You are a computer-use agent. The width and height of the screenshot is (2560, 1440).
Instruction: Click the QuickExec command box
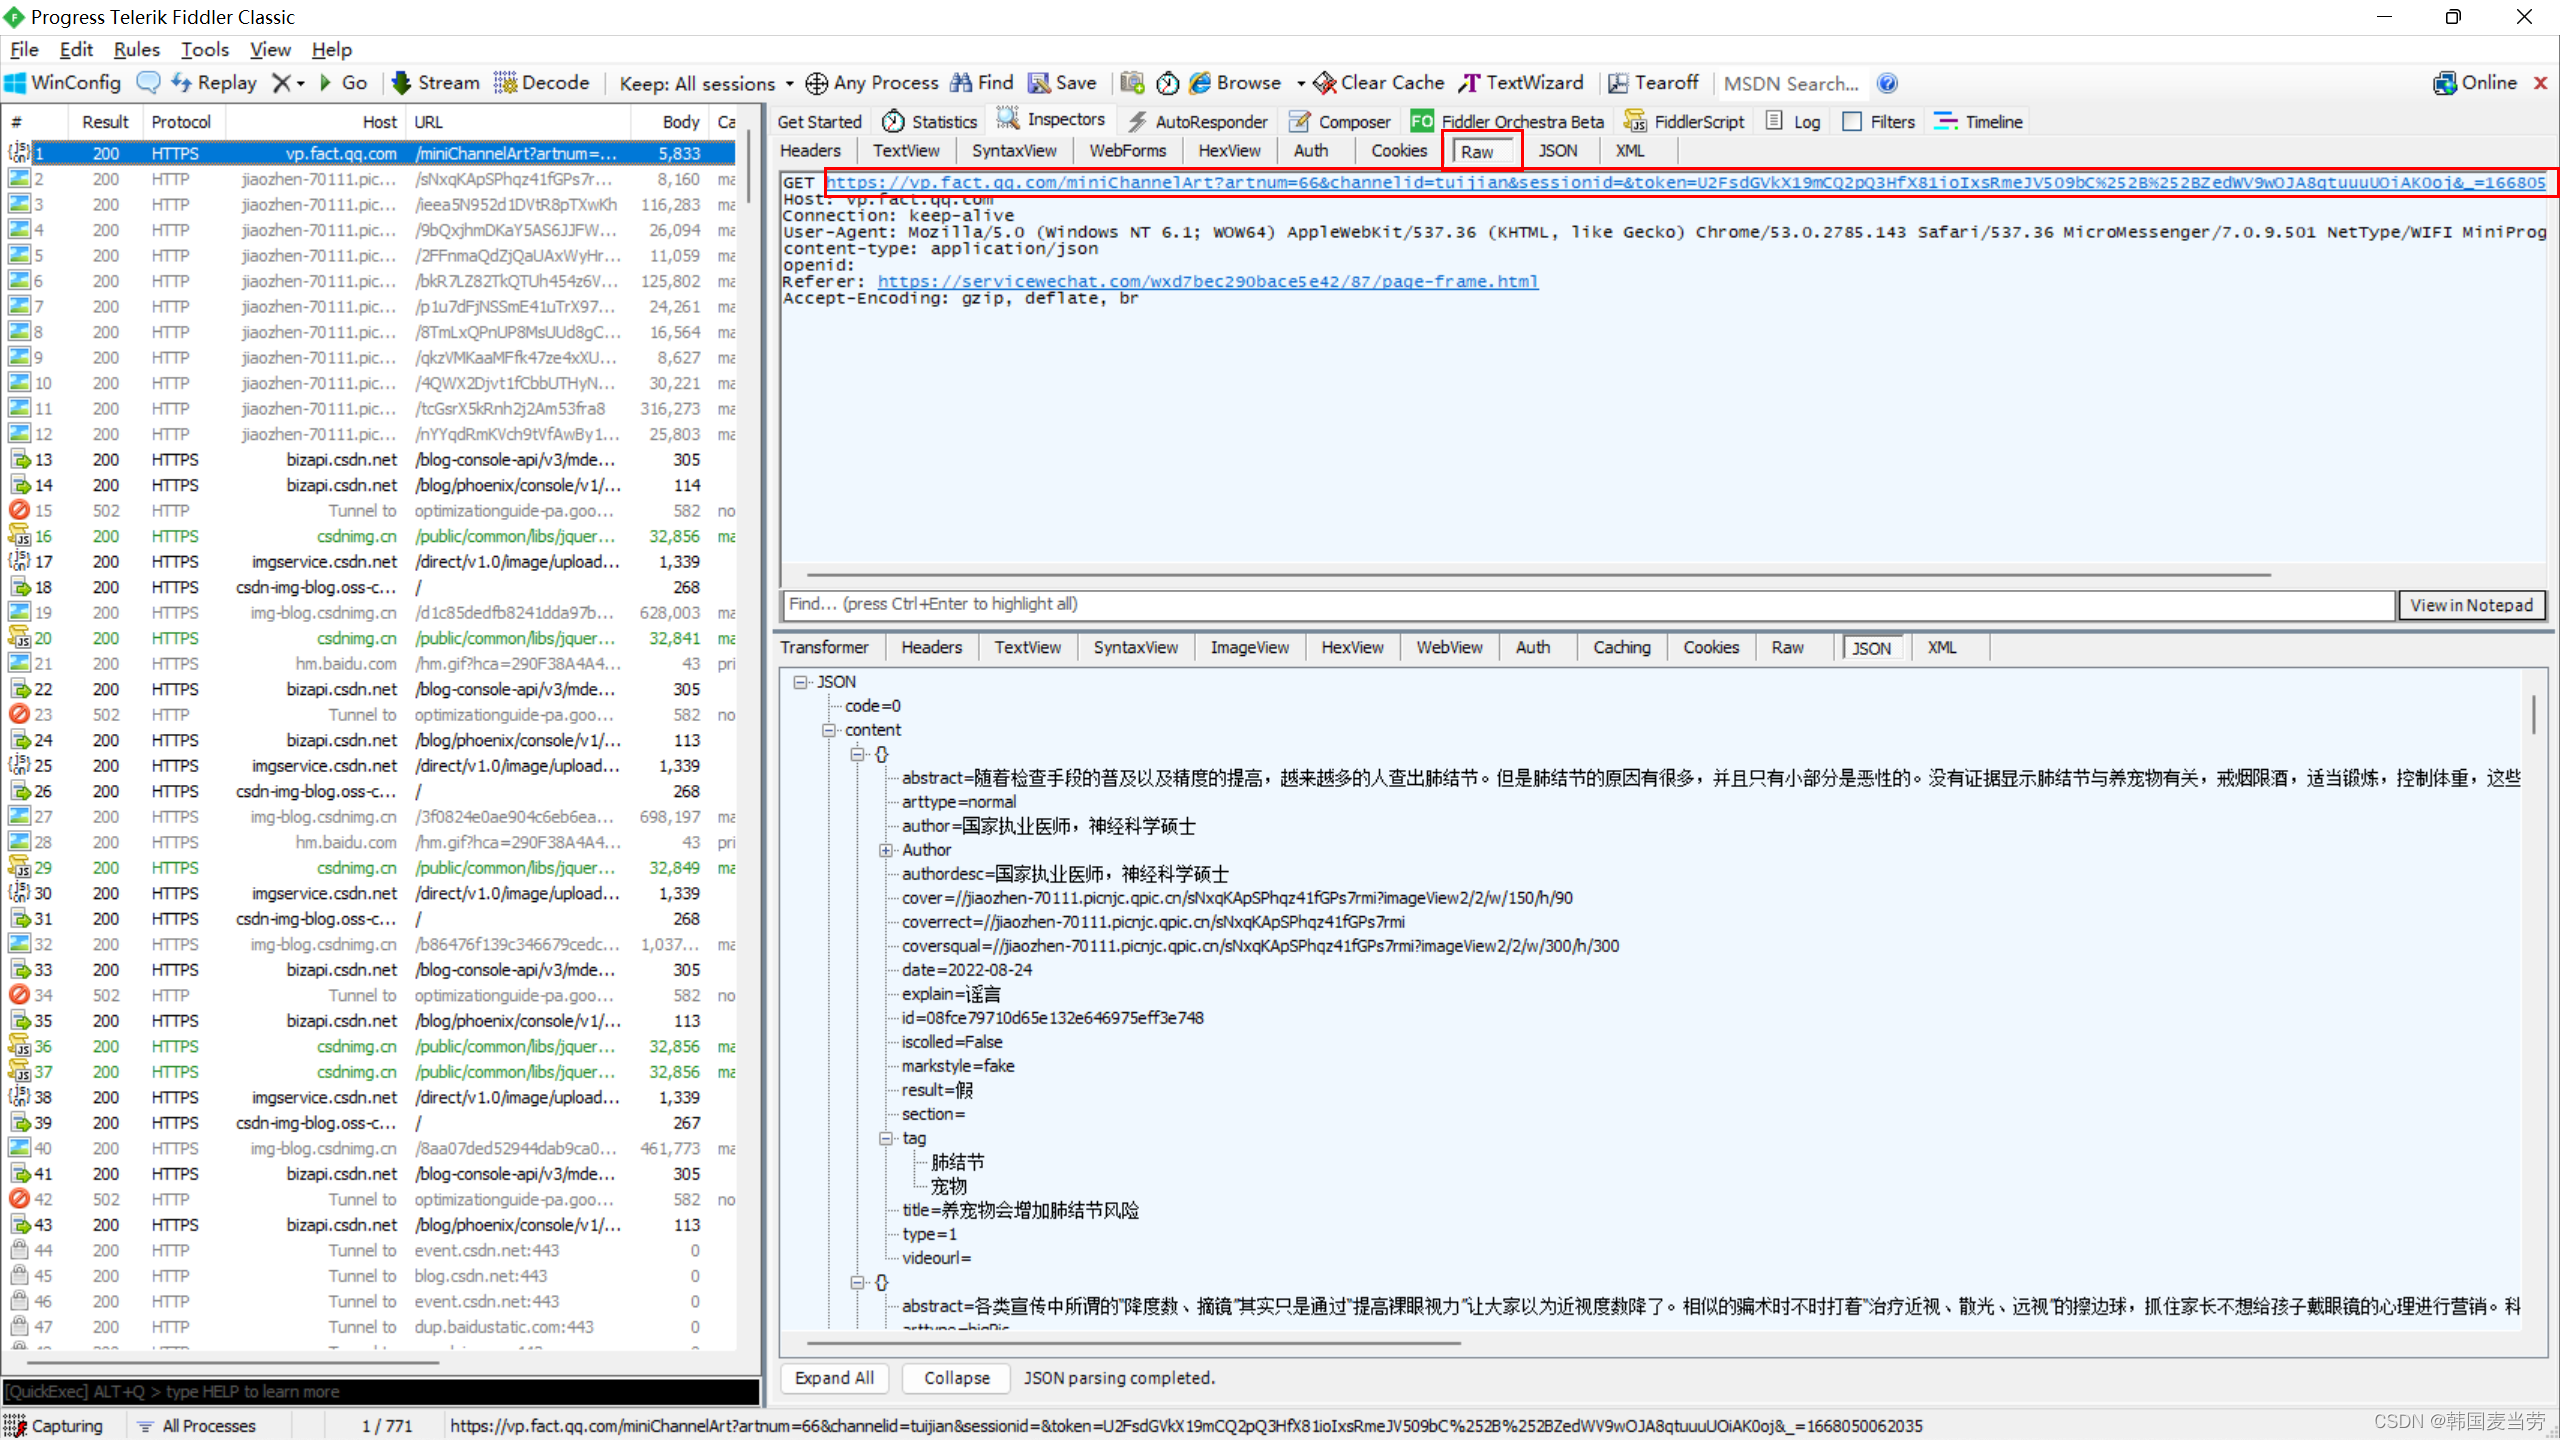pos(380,1392)
